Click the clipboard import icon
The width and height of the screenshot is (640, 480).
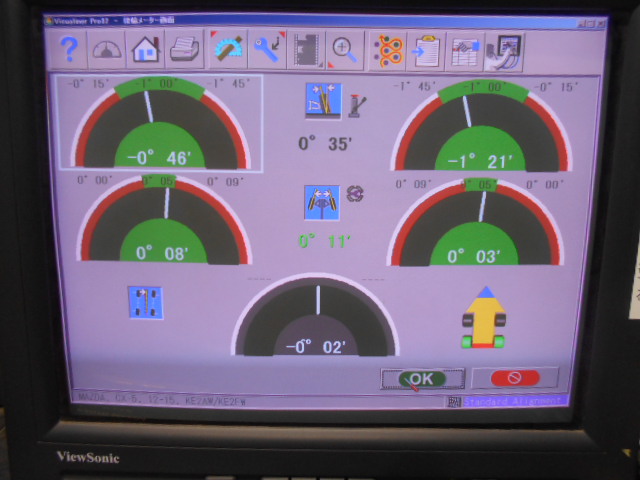pos(426,52)
